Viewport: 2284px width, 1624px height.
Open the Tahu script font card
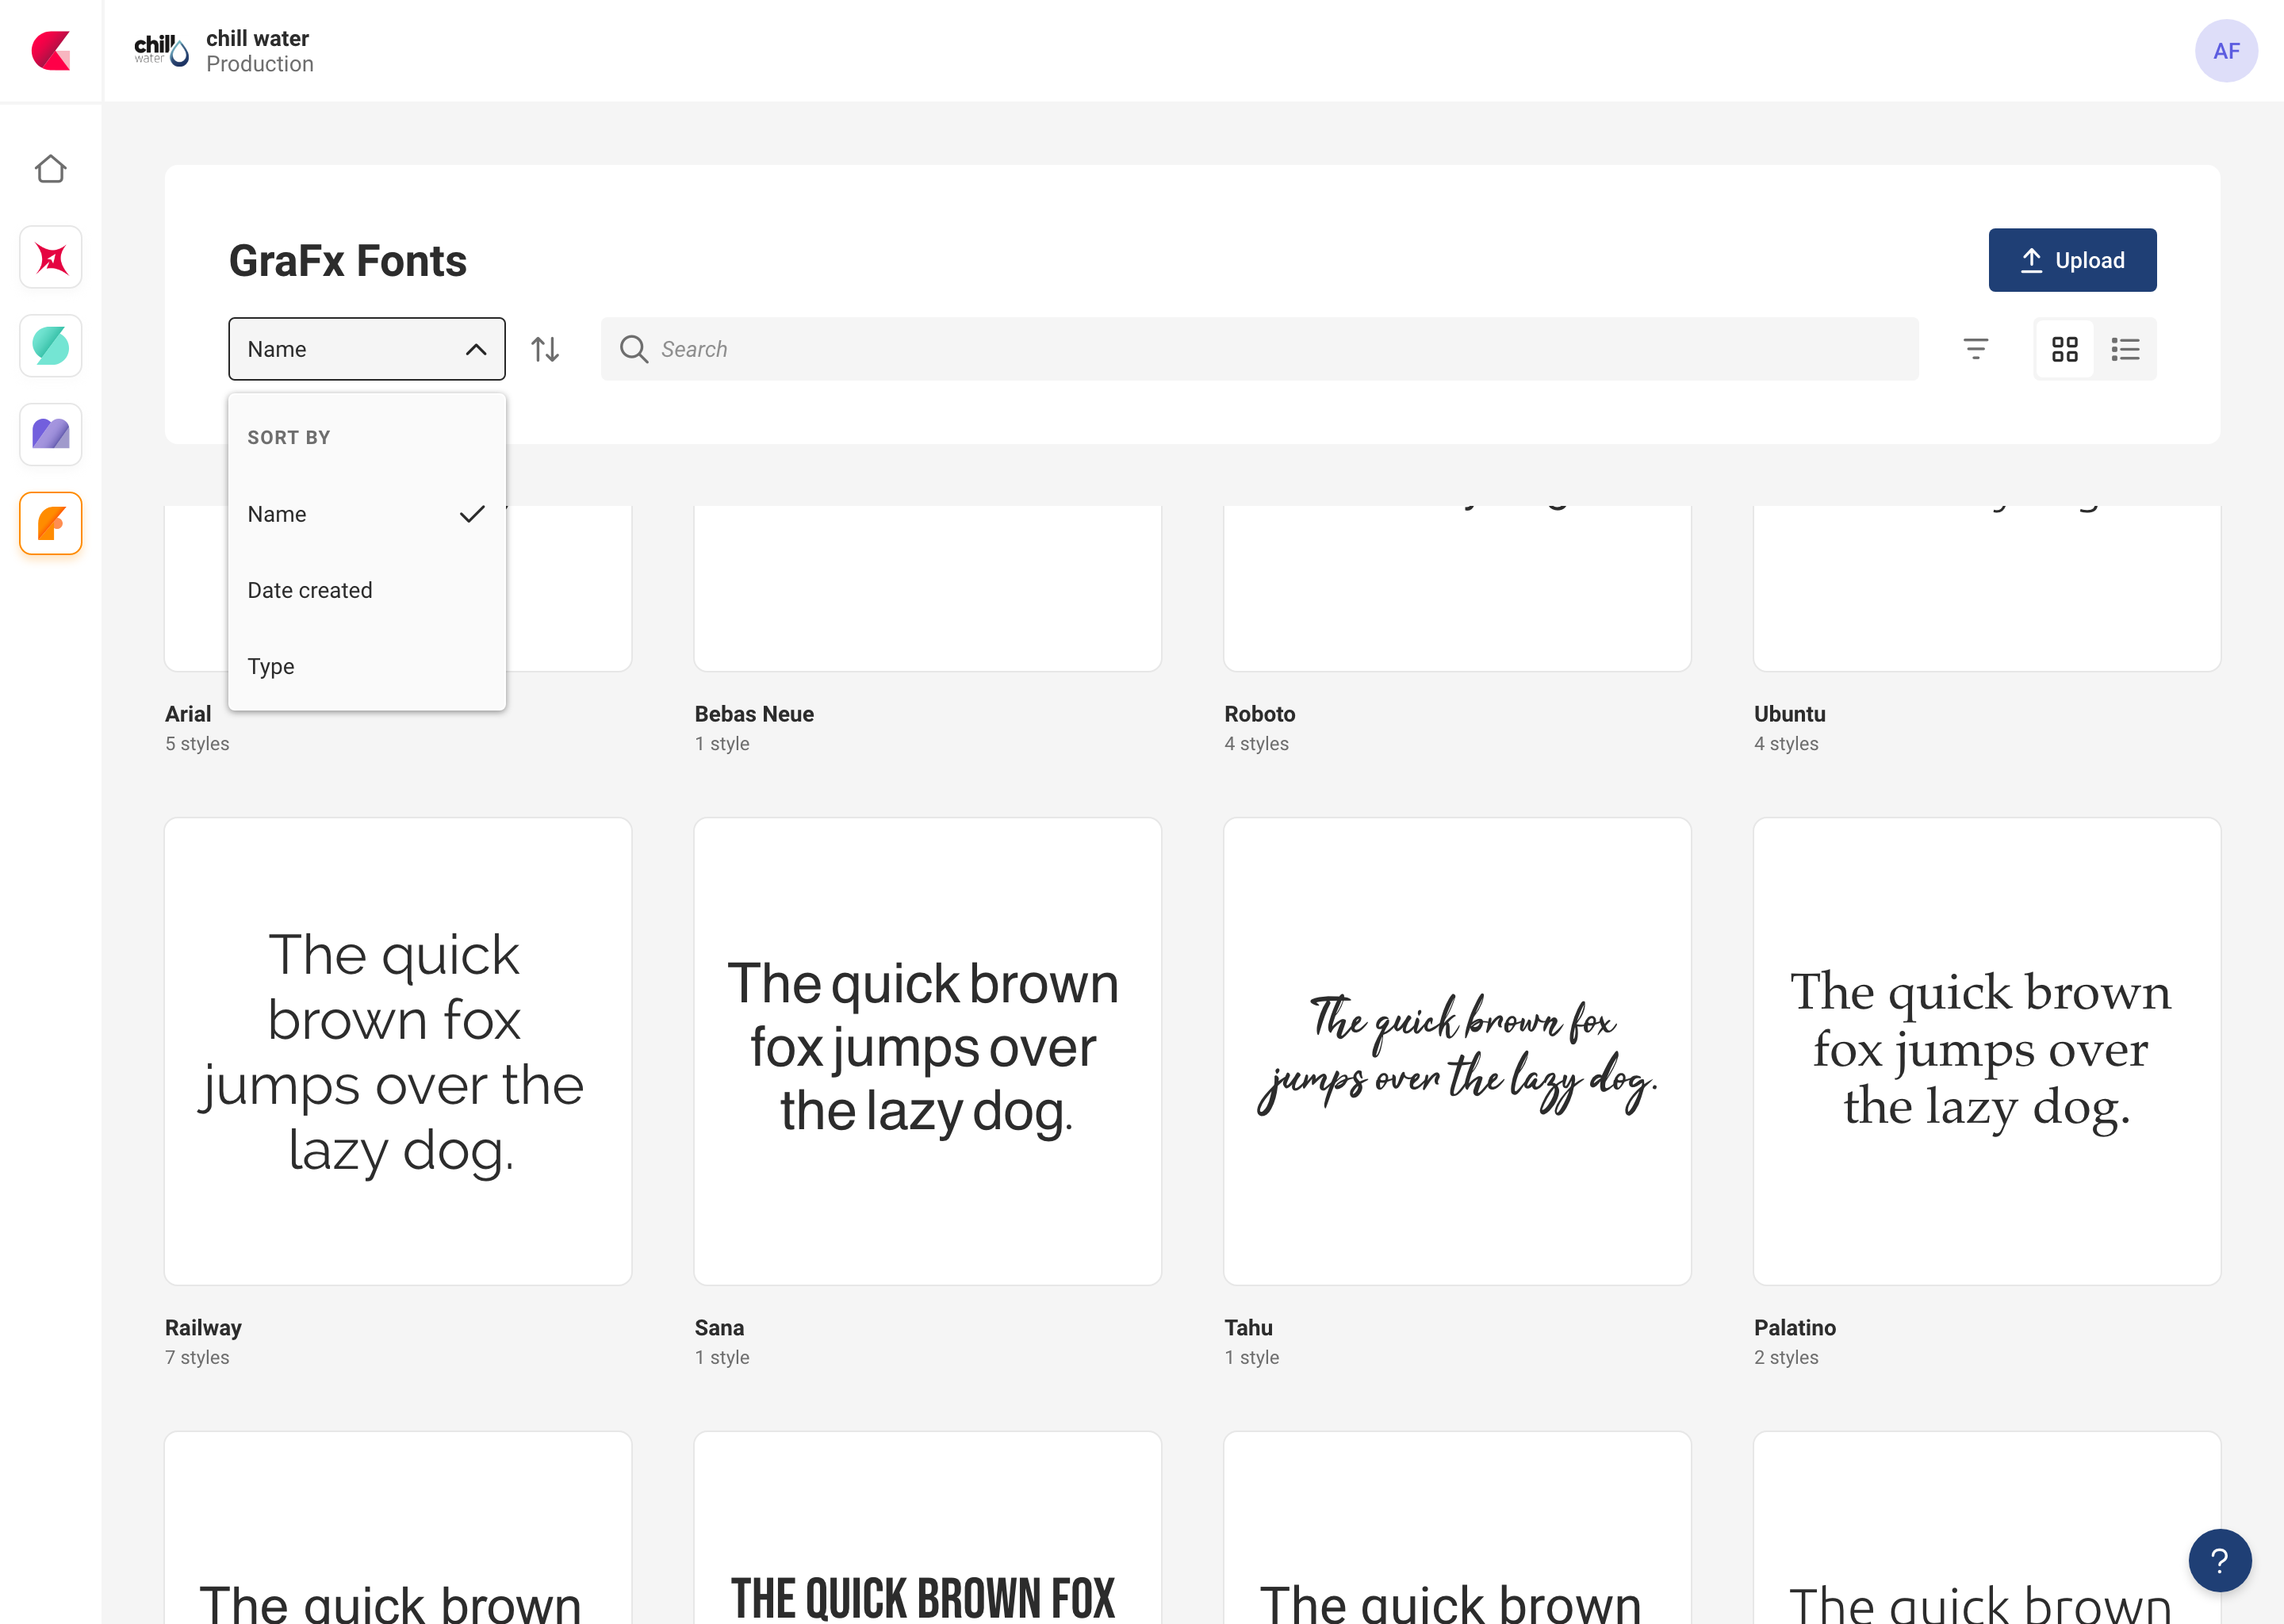pos(1457,1051)
